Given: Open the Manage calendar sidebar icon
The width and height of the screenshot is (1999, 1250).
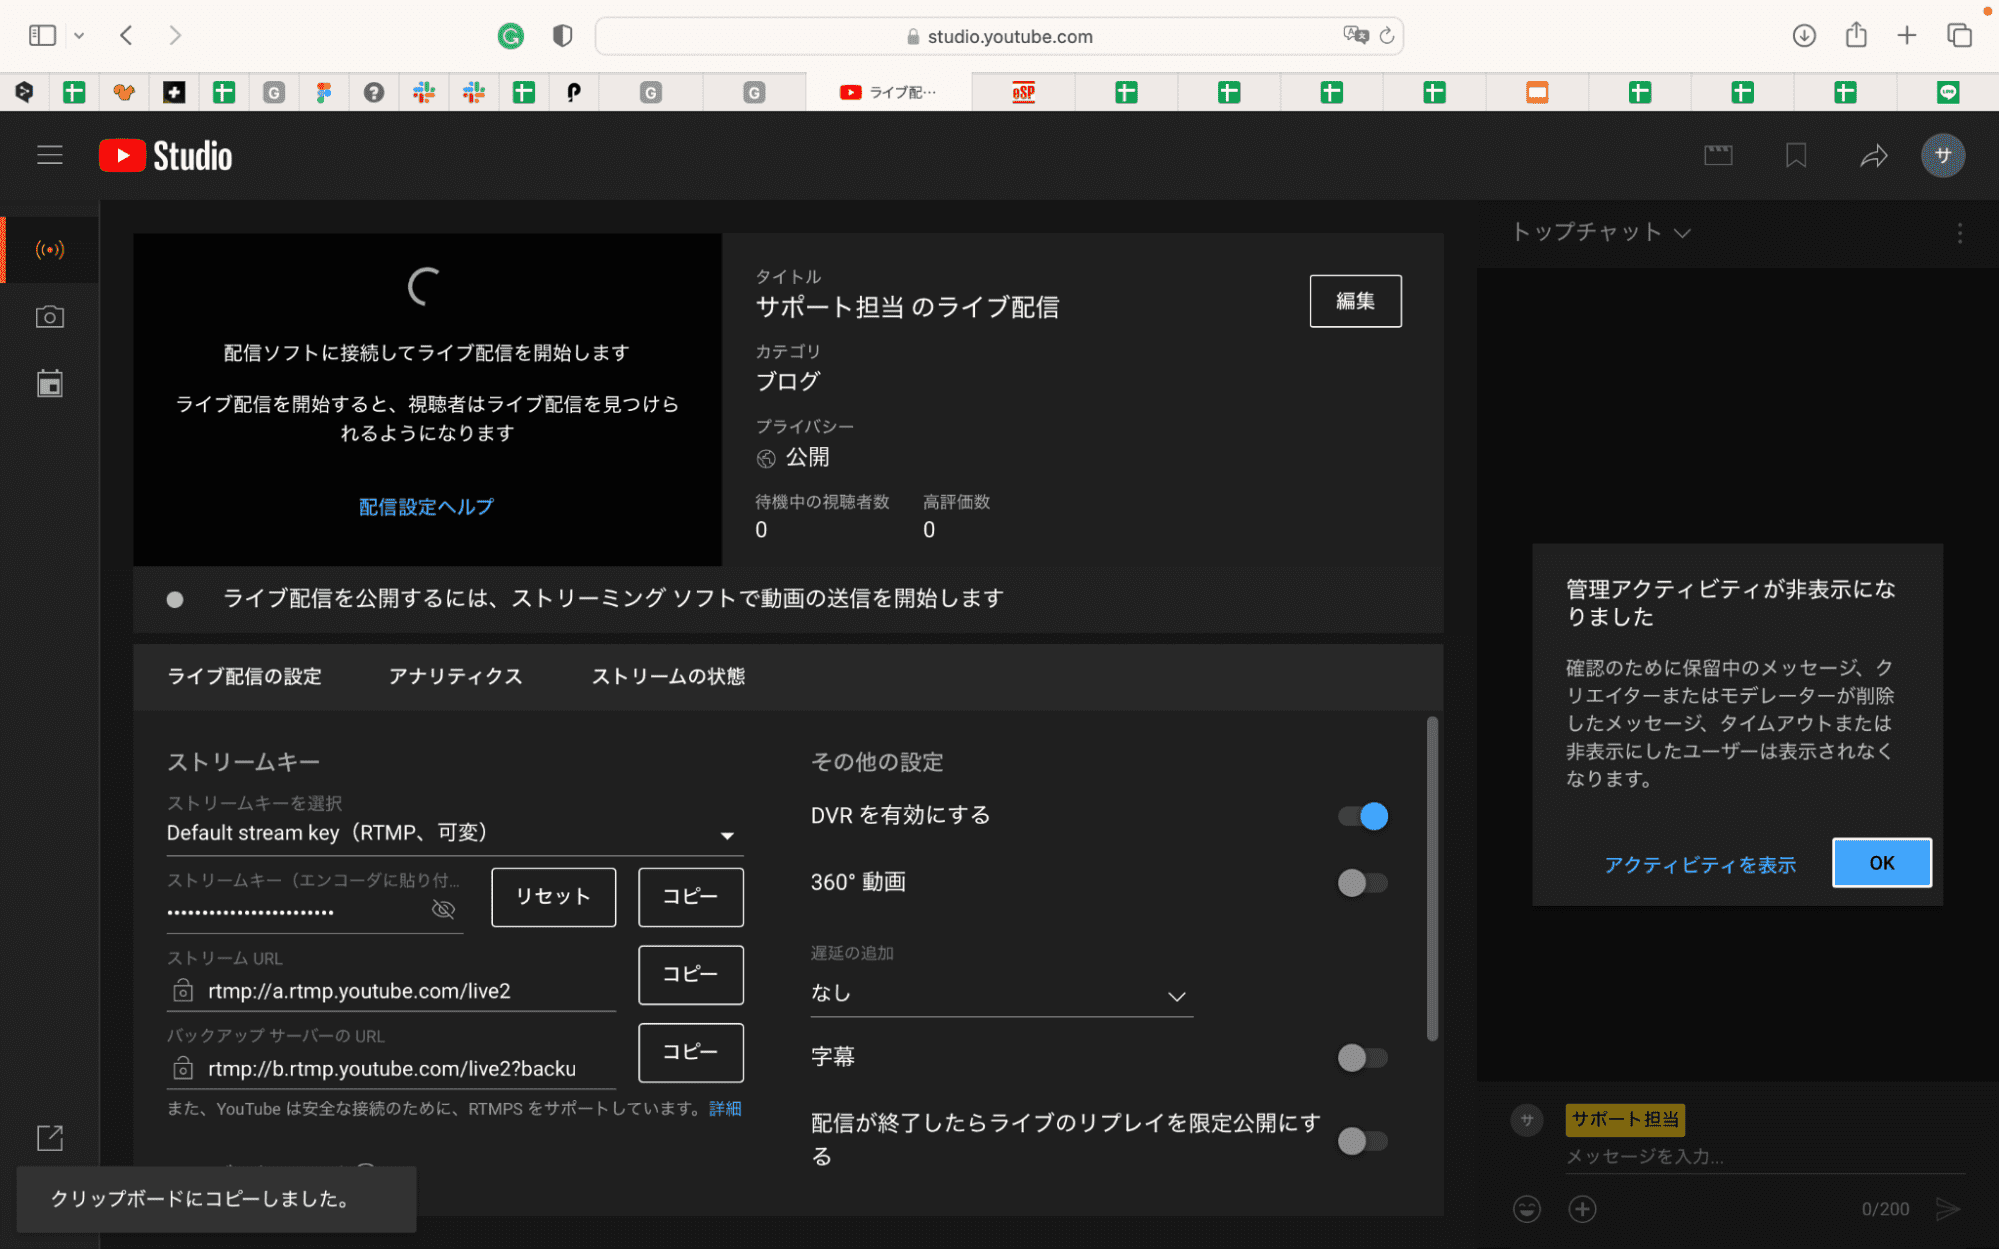Looking at the screenshot, I should (x=49, y=384).
